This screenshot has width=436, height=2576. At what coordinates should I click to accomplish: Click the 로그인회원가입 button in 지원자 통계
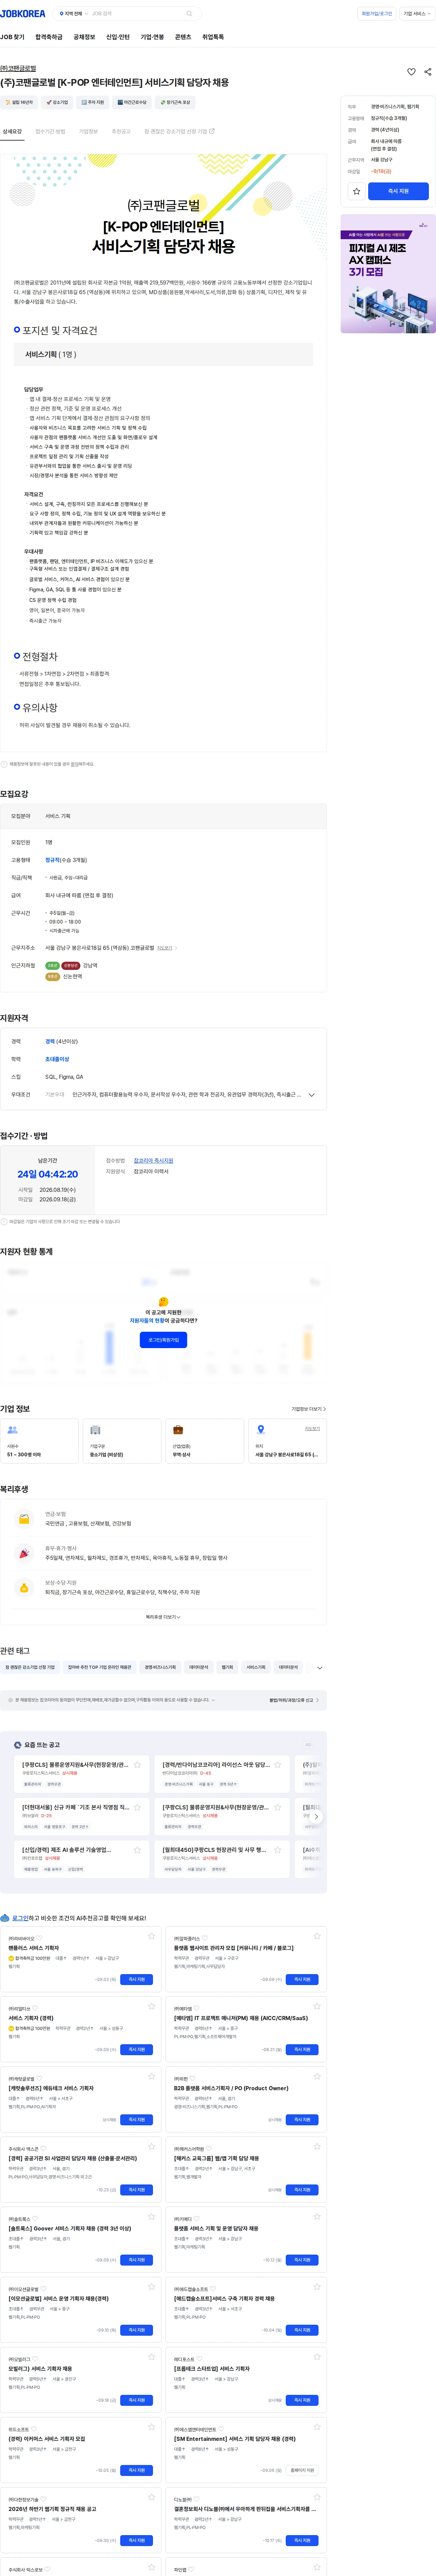[164, 1340]
